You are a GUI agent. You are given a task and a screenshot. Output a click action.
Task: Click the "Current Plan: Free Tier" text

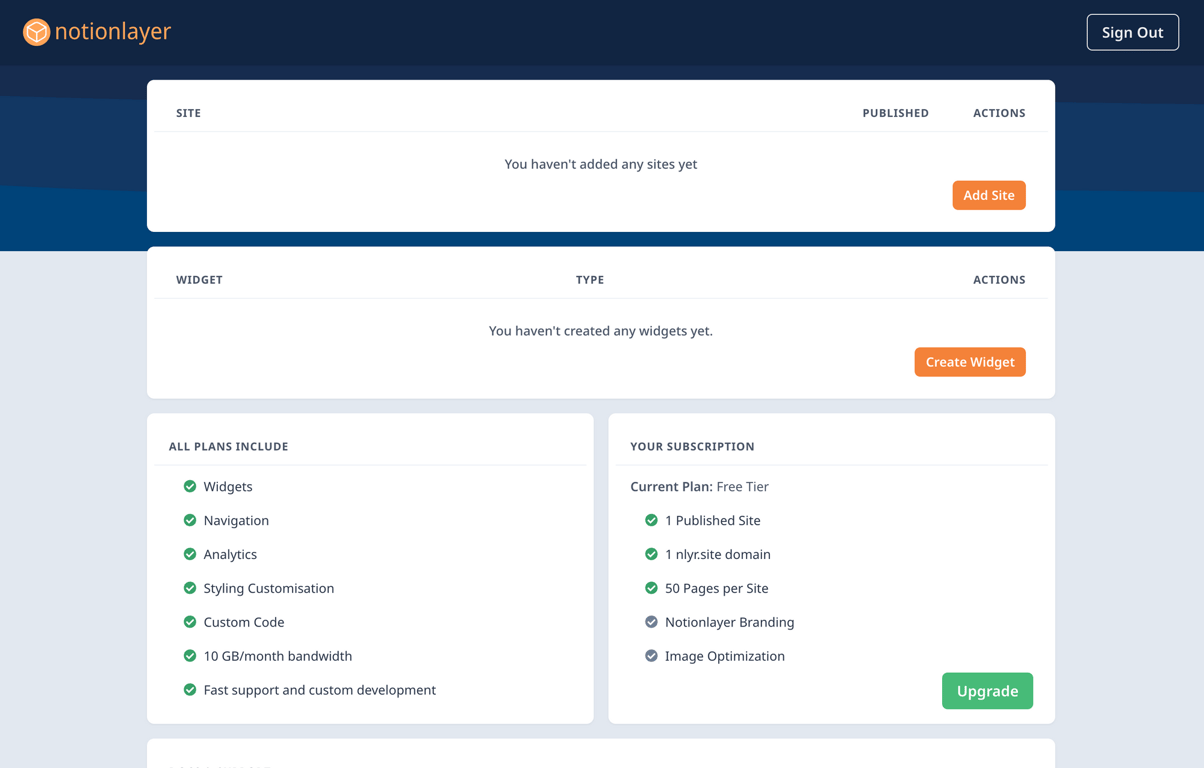pos(699,487)
